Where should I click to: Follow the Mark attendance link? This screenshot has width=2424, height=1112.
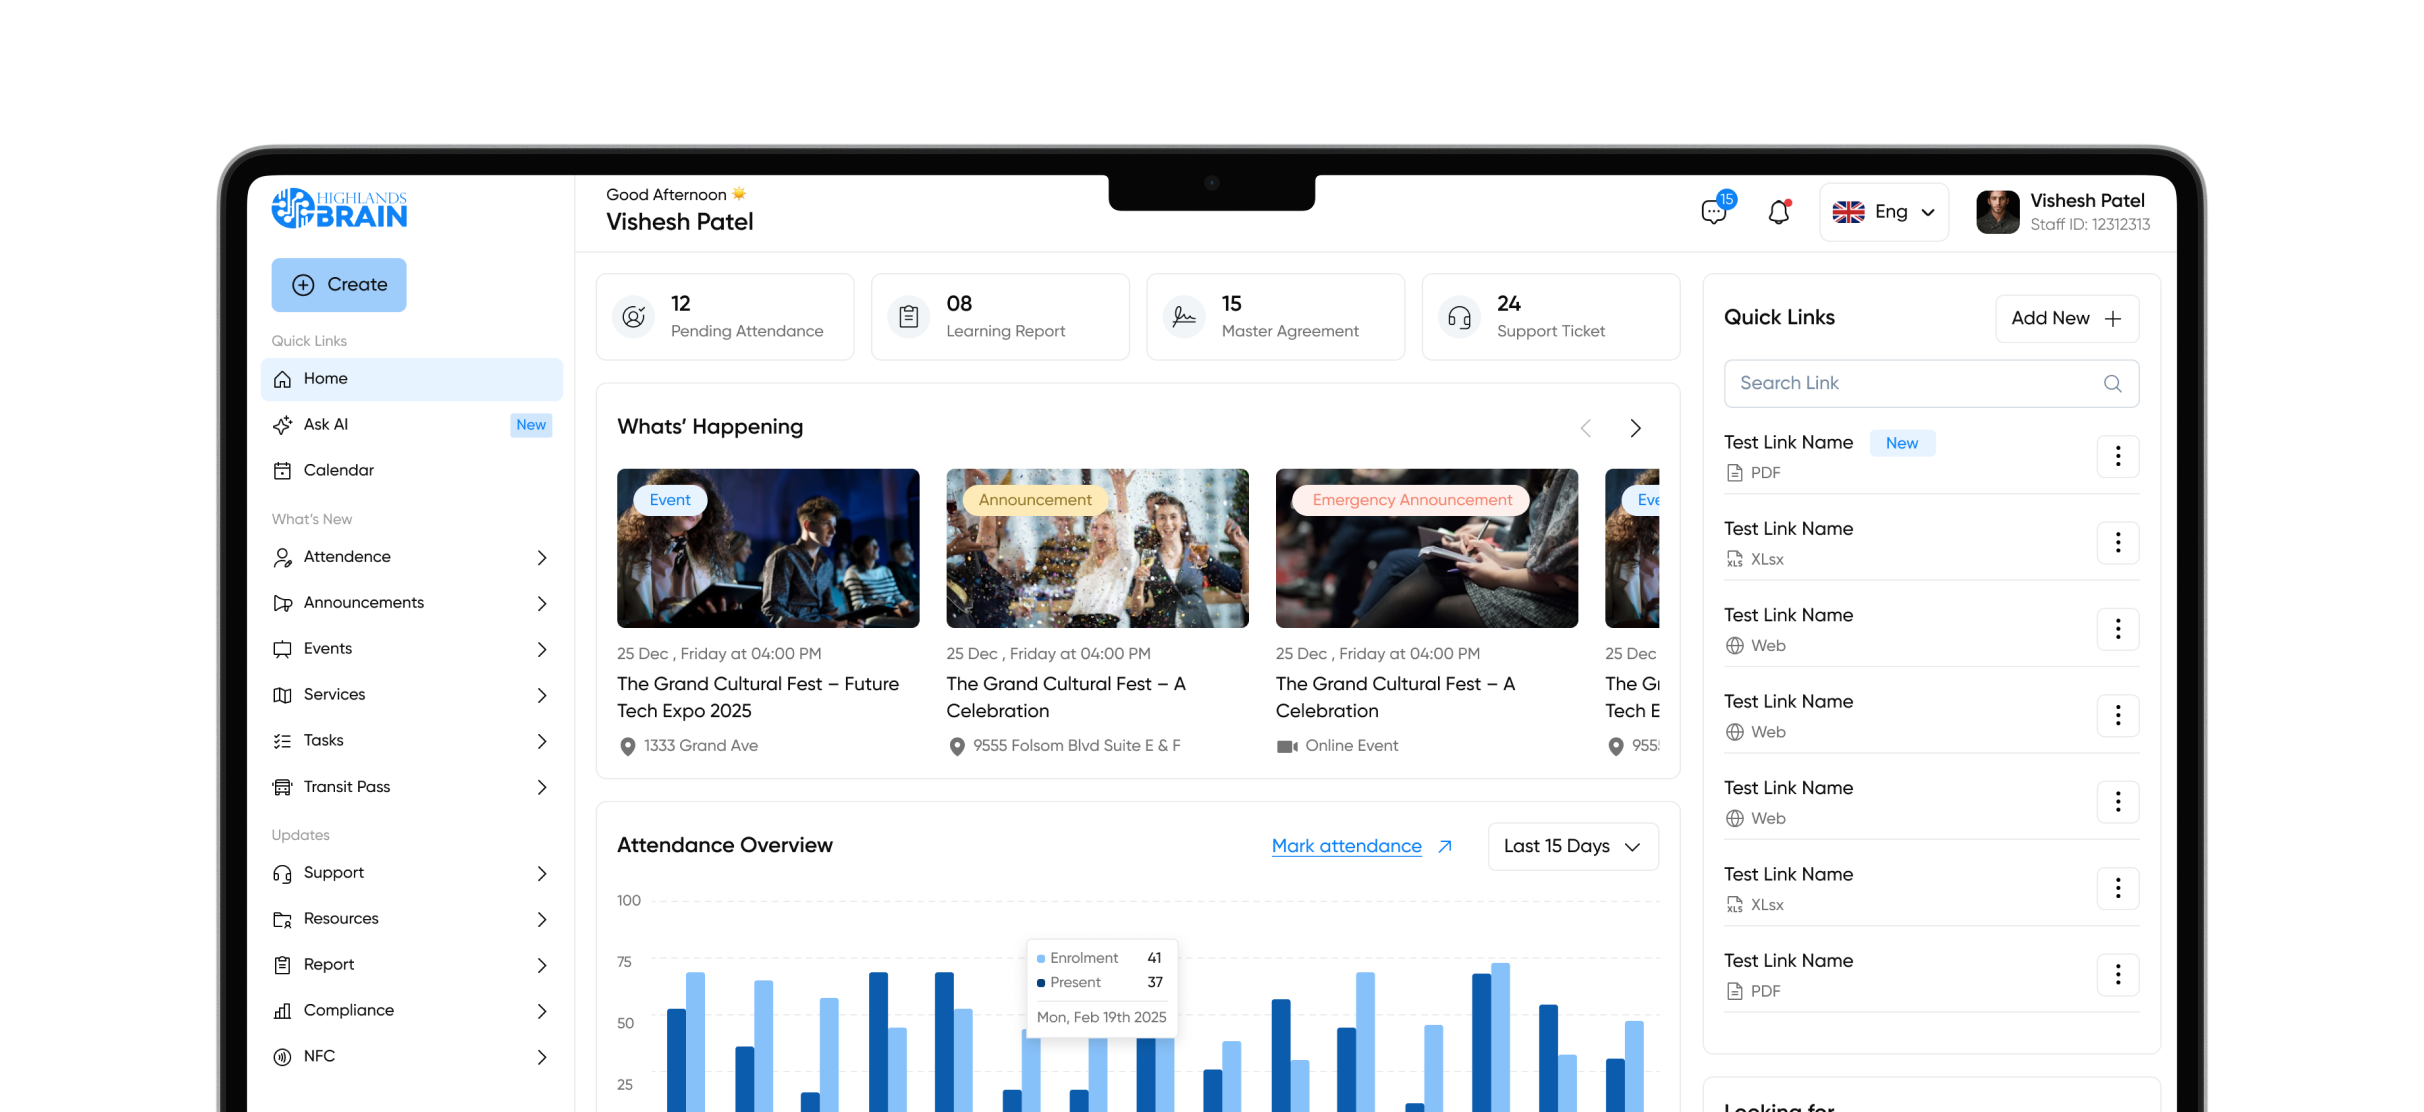coord(1346,846)
